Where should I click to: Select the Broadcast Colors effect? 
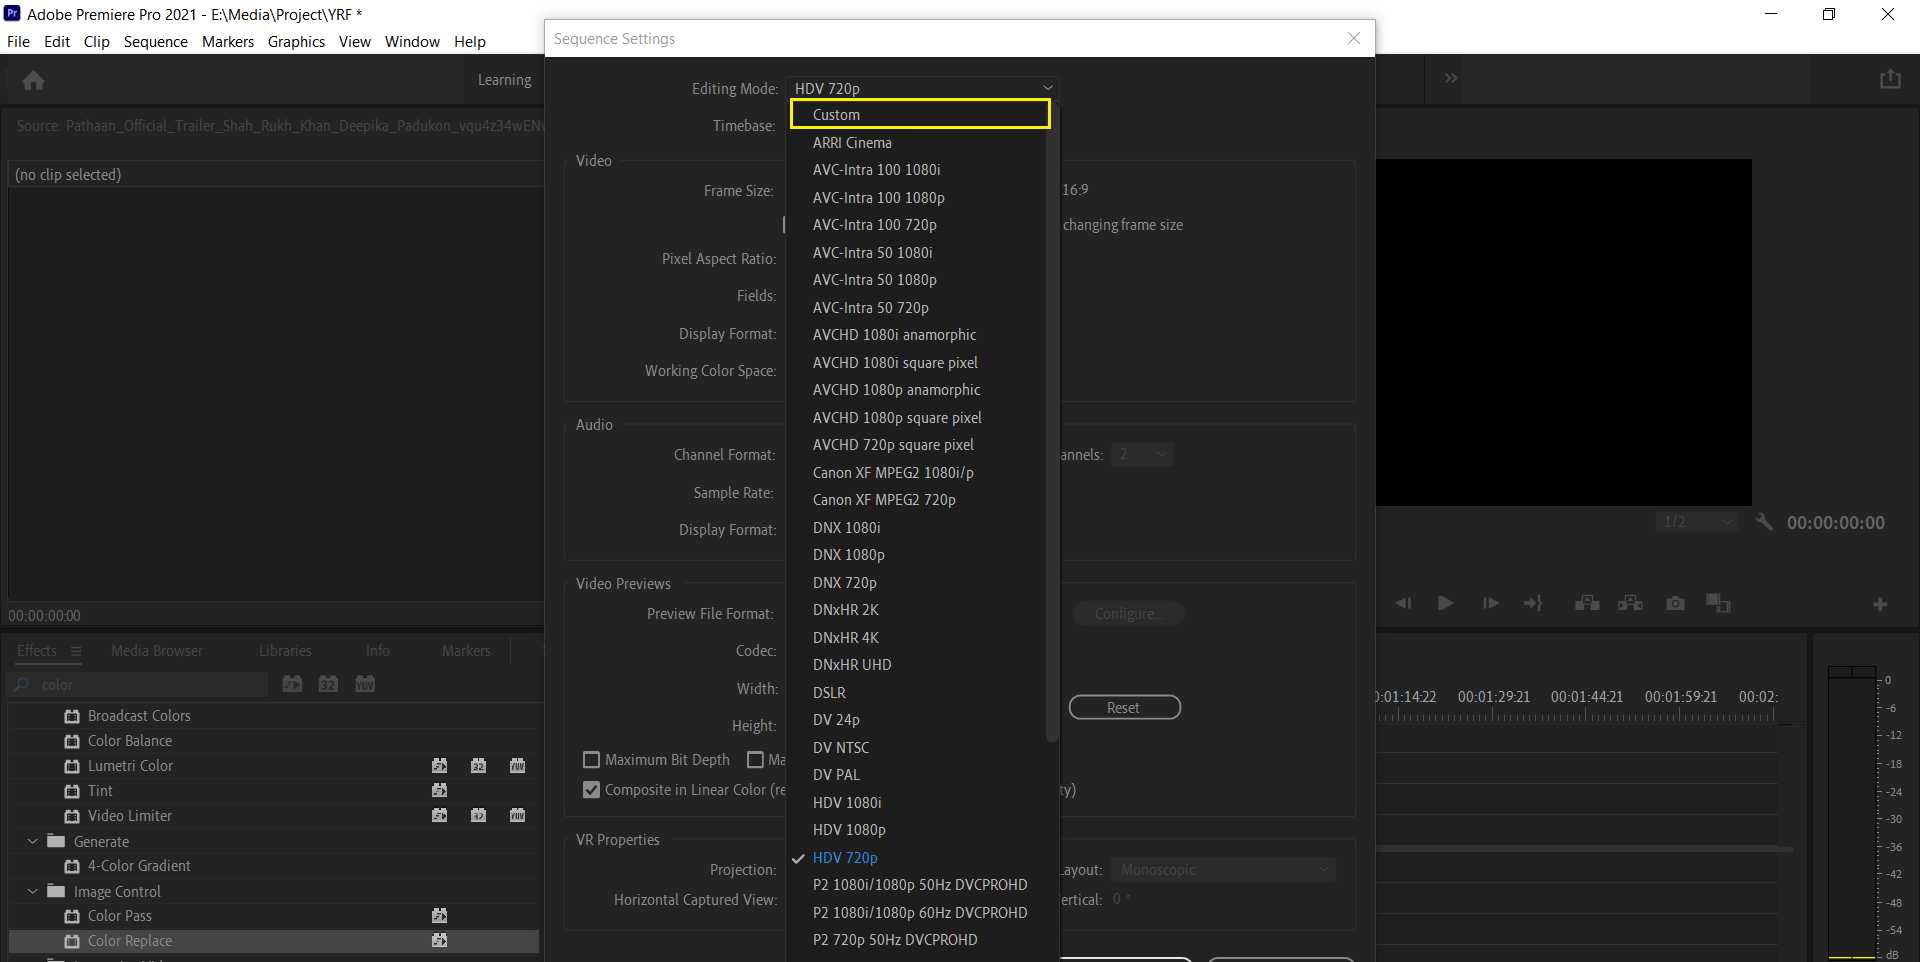pyautogui.click(x=139, y=715)
